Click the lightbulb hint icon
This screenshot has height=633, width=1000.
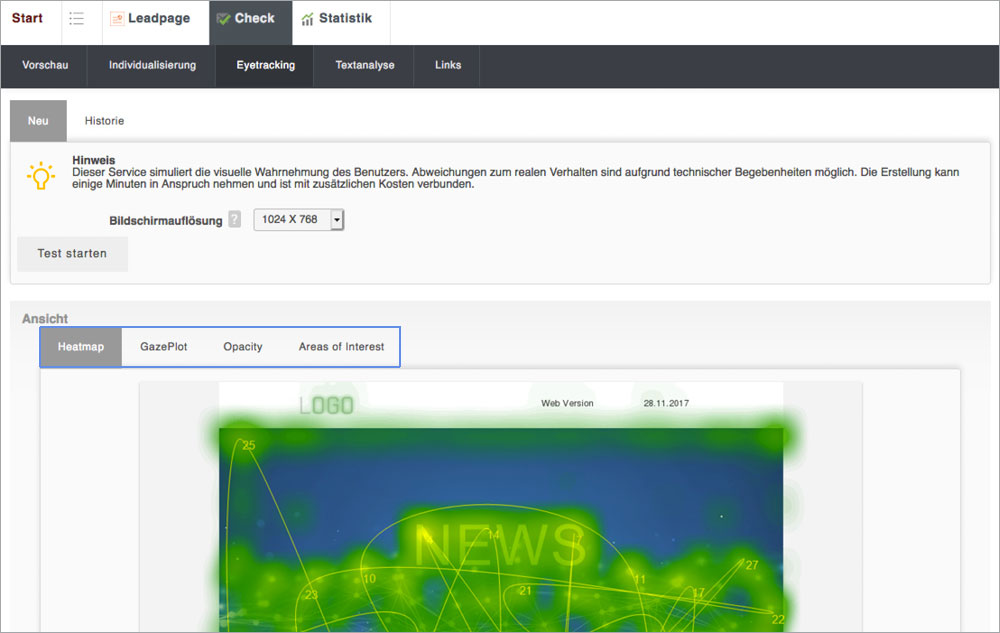[40, 175]
